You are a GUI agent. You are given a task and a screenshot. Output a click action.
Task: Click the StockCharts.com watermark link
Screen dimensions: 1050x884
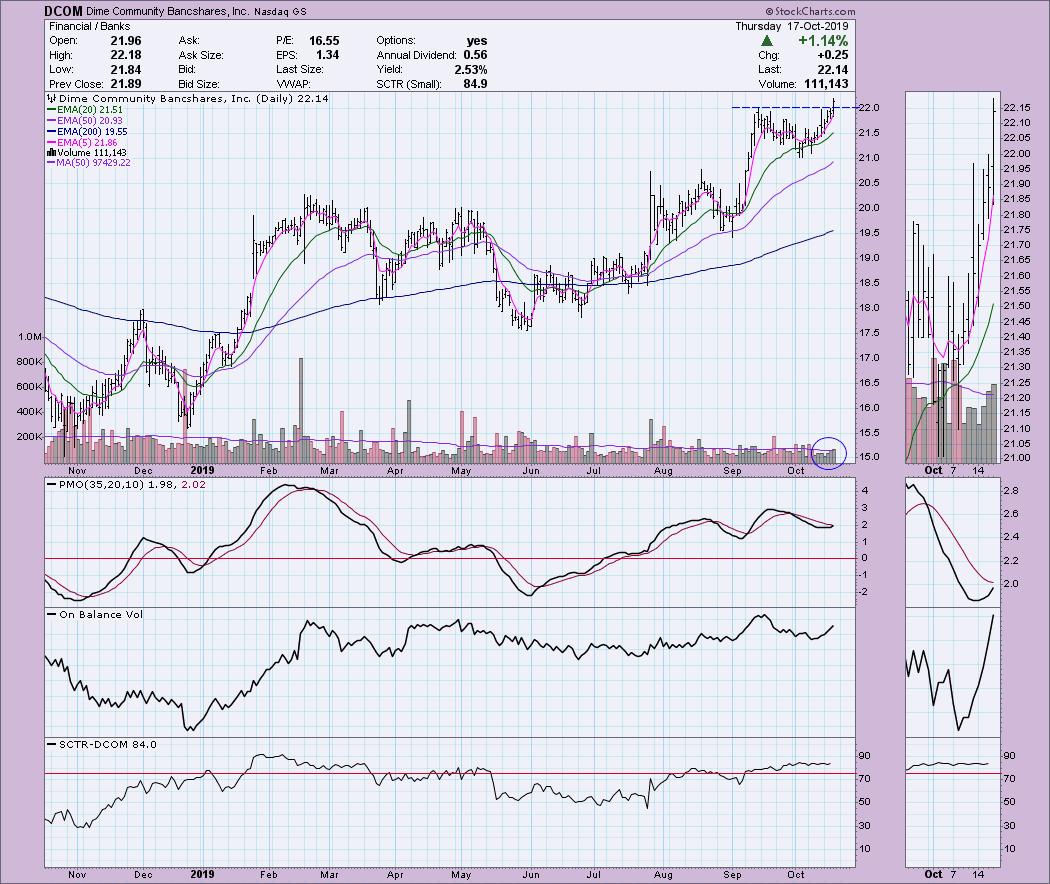pos(810,11)
